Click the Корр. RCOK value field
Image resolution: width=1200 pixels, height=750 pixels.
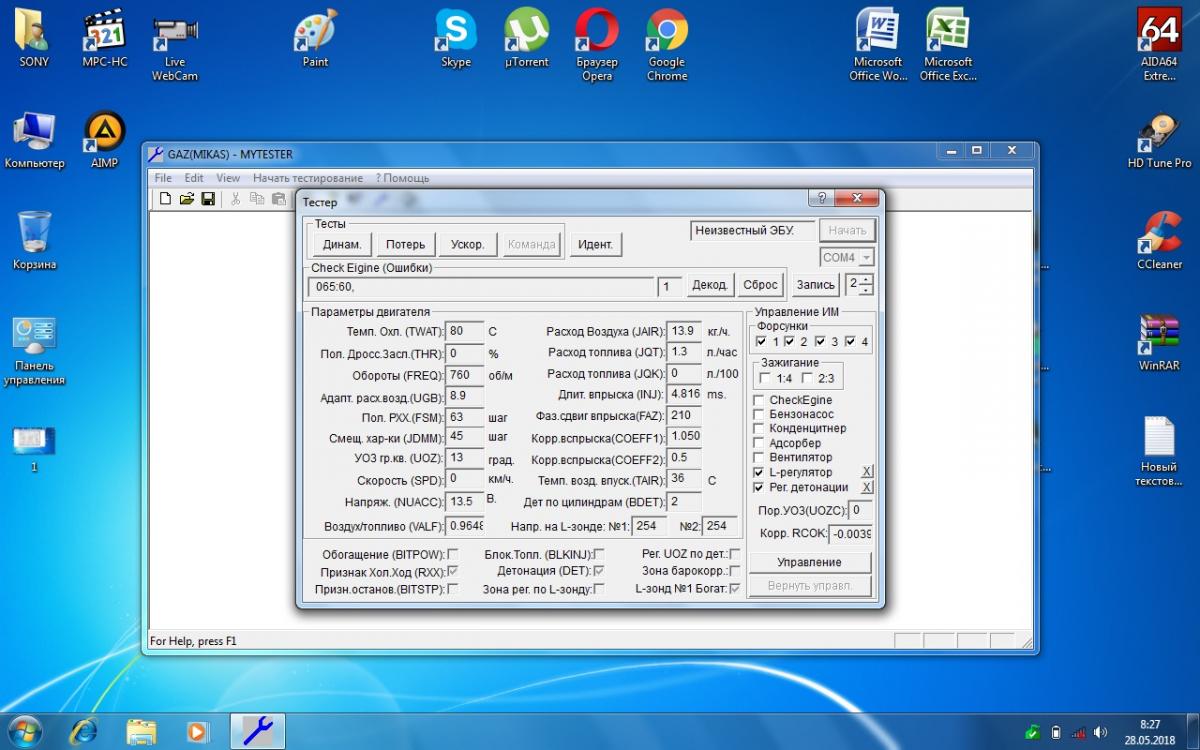pyautogui.click(x=850, y=534)
